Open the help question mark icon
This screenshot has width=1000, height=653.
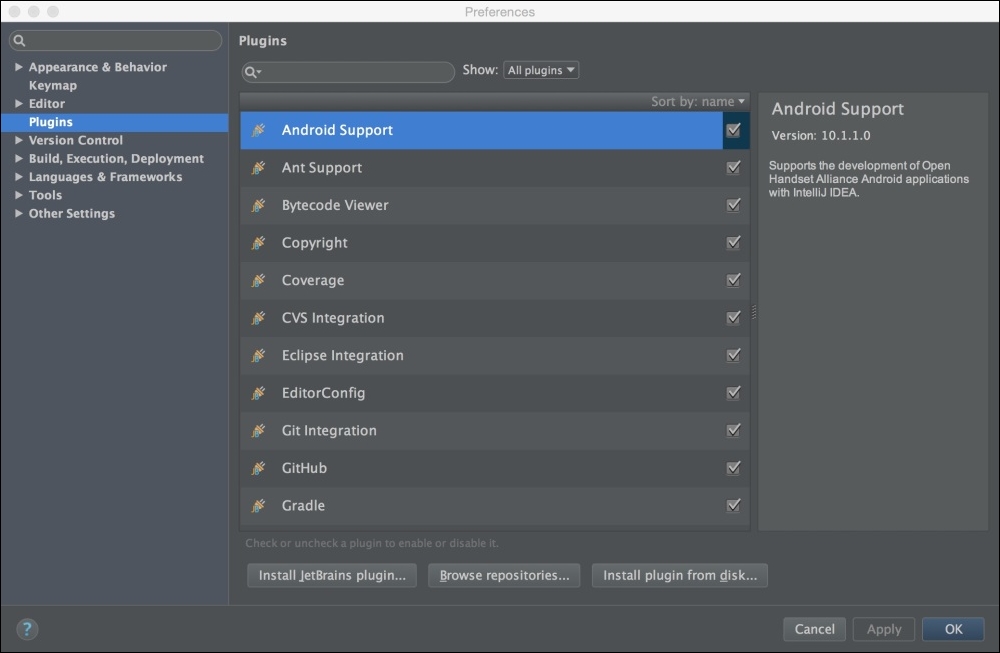tap(27, 629)
